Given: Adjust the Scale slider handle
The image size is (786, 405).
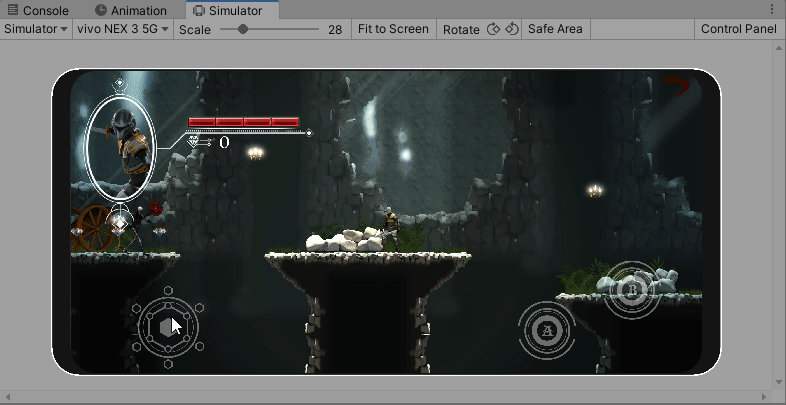Looking at the screenshot, I should click(243, 30).
